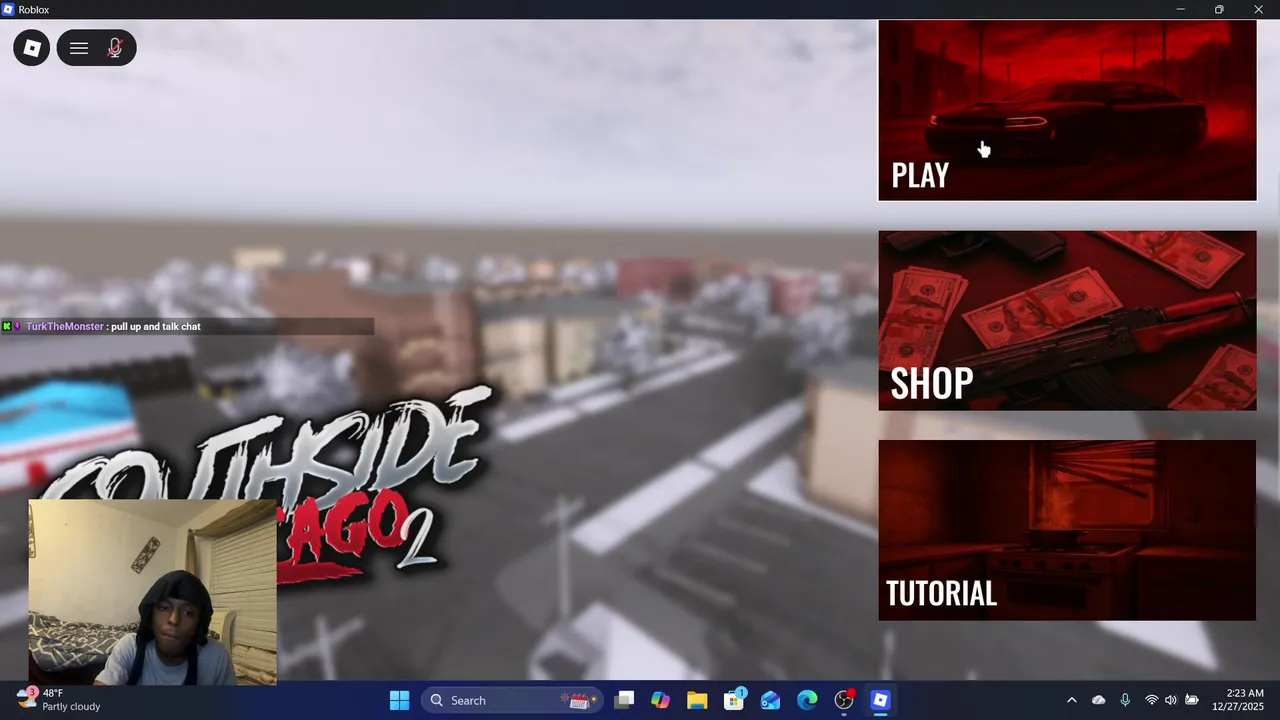Click the streamer webcam overlay
The image size is (1280, 720).
tap(152, 592)
